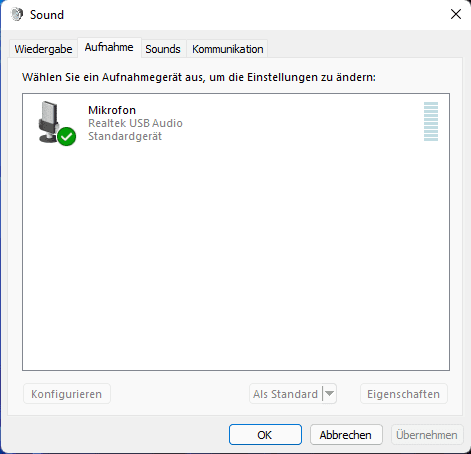The width and height of the screenshot is (471, 454).
Task: Go to the Sounds tab
Action: point(163,49)
